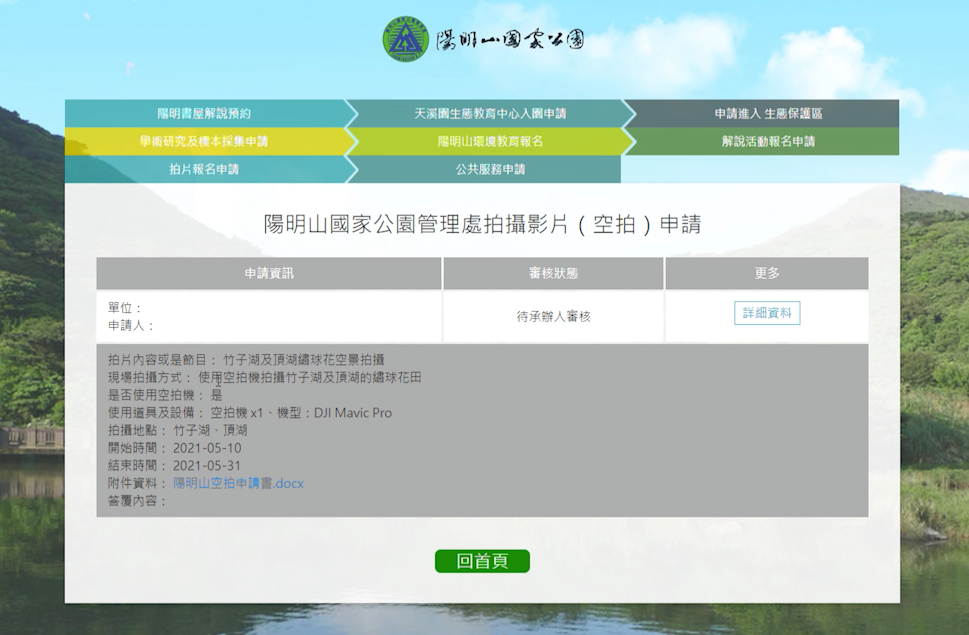This screenshot has width=969, height=635.
Task: Open 解說活動報名申請 tab
Action: 768,141
